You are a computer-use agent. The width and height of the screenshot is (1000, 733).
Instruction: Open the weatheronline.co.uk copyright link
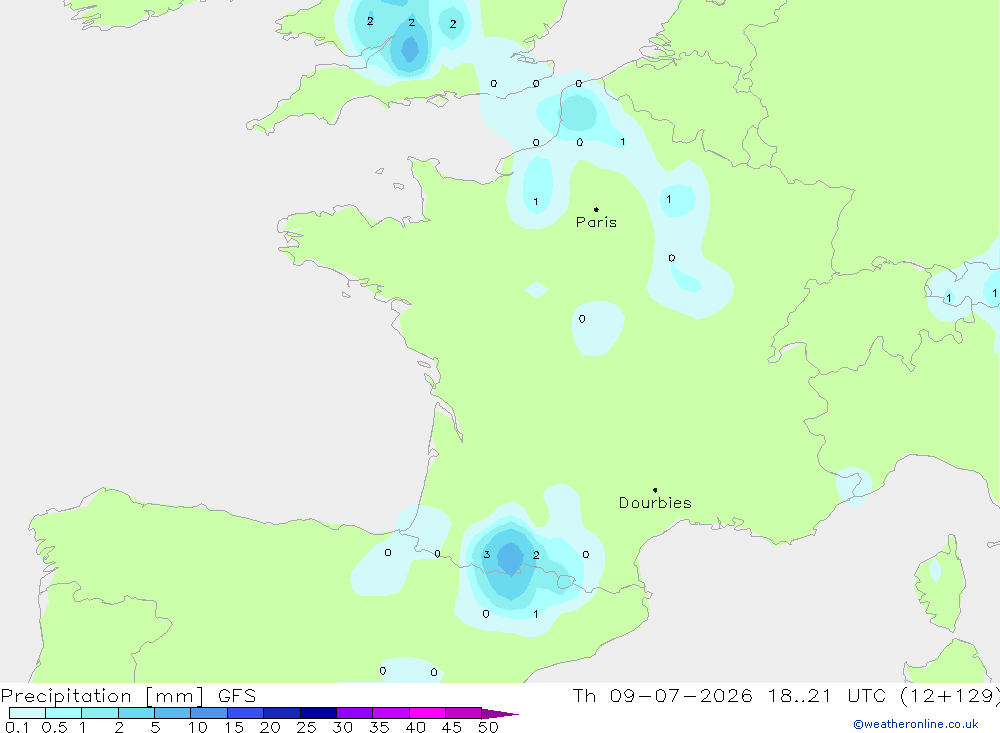(916, 724)
